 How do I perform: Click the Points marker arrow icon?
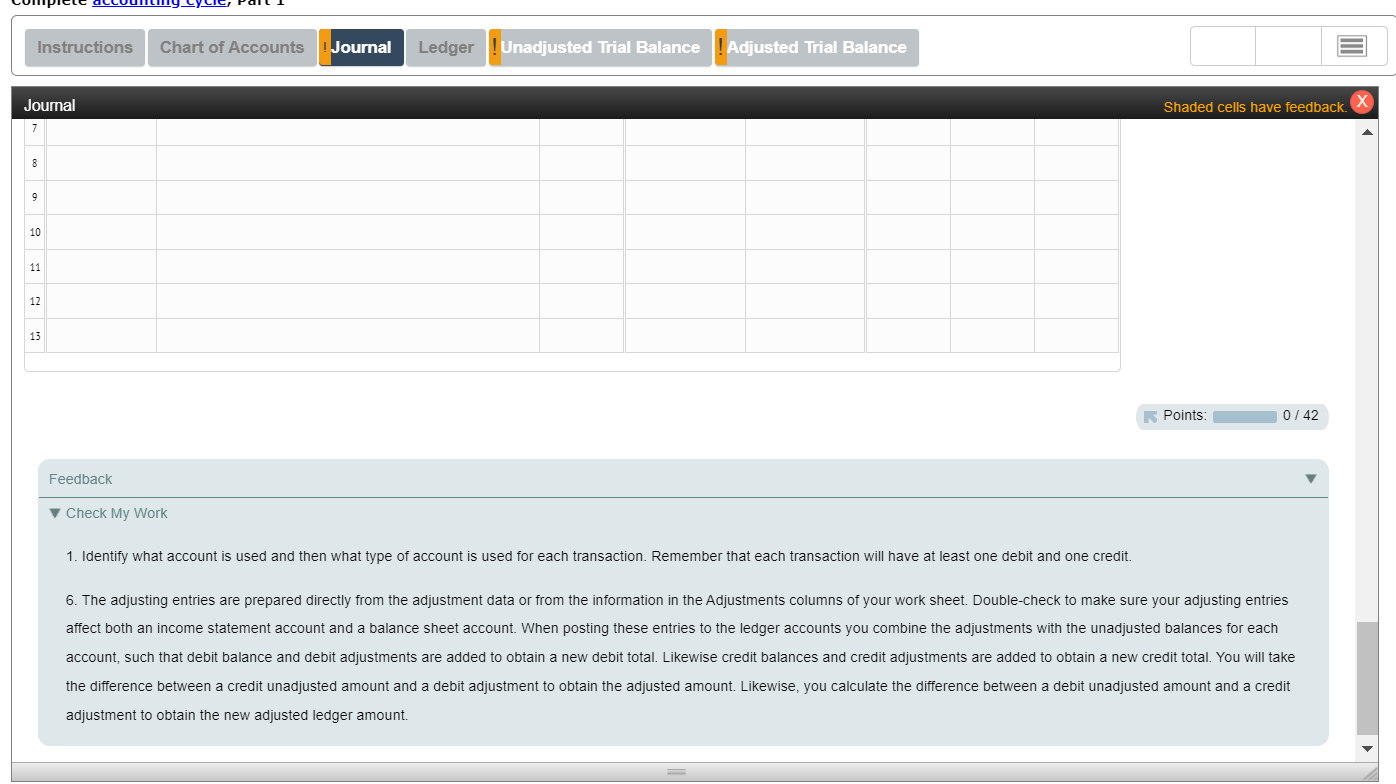1152,416
